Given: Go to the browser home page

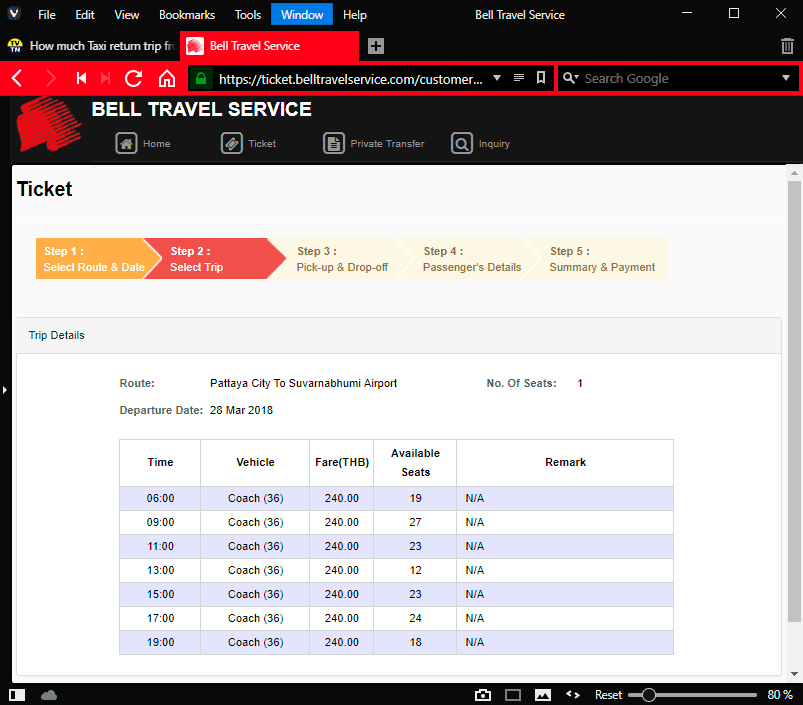Looking at the screenshot, I should (x=166, y=78).
